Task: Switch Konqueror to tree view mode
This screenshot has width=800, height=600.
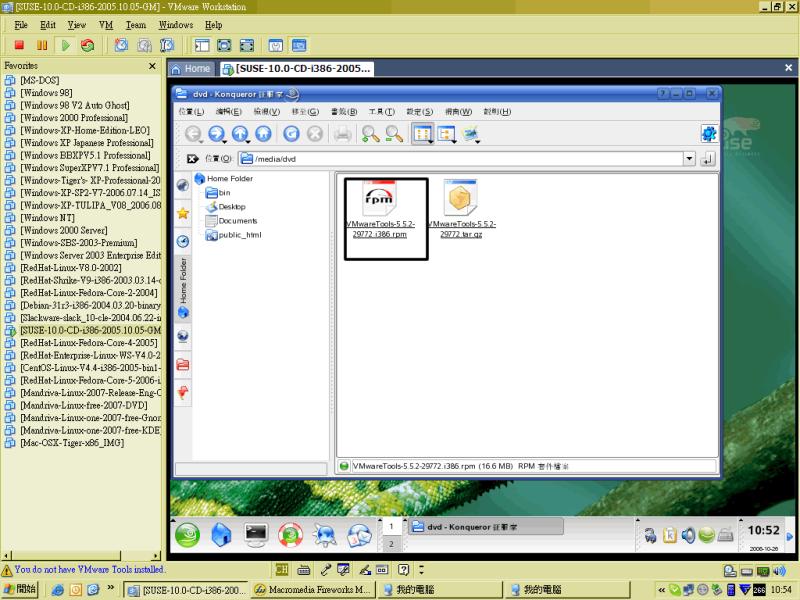Action: click(x=446, y=134)
